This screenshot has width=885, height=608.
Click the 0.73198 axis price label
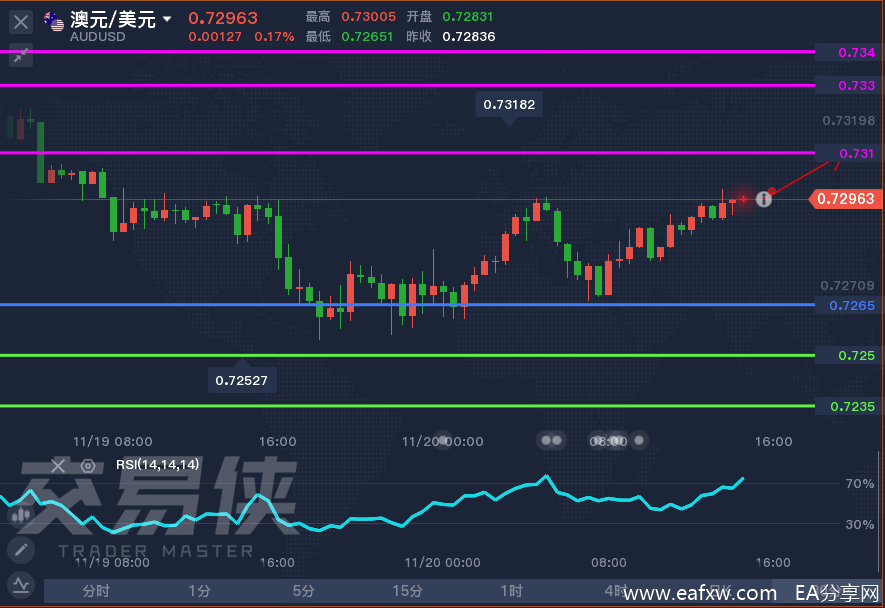pyautogui.click(x=848, y=121)
